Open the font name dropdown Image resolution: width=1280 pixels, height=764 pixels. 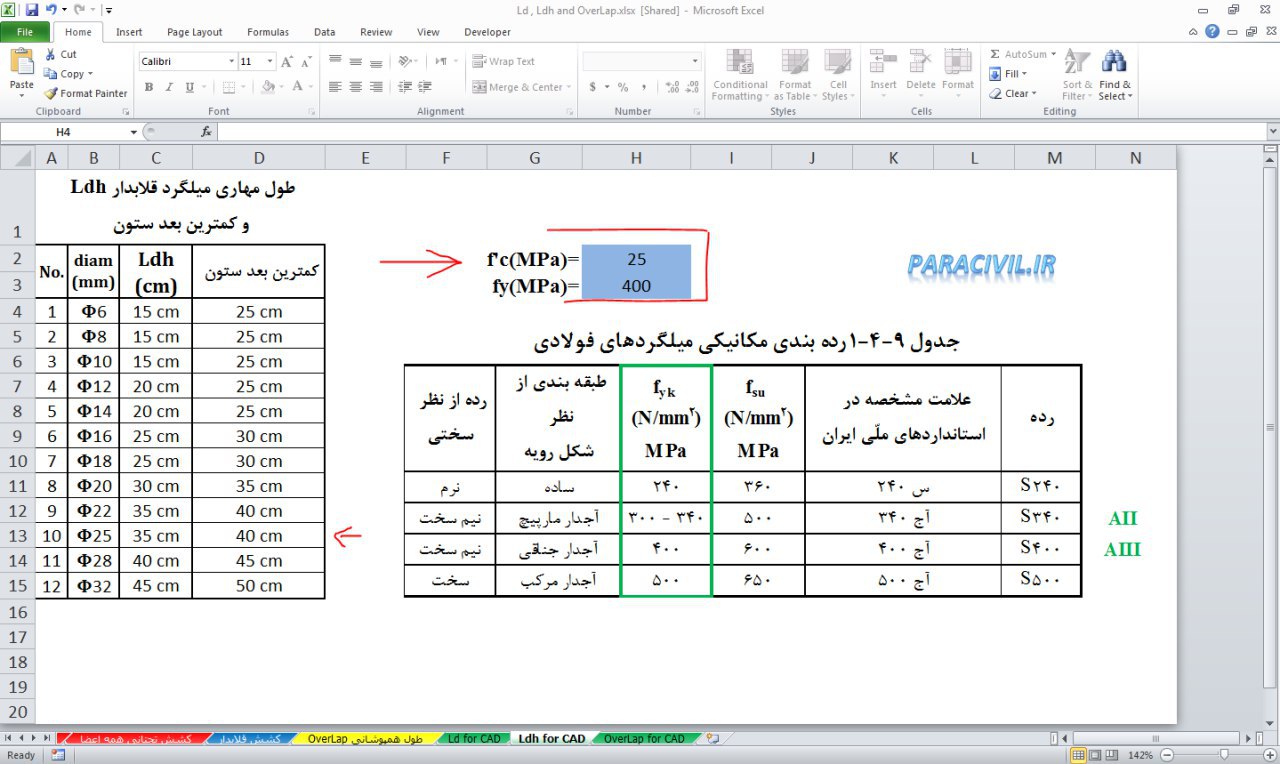[x=232, y=62]
